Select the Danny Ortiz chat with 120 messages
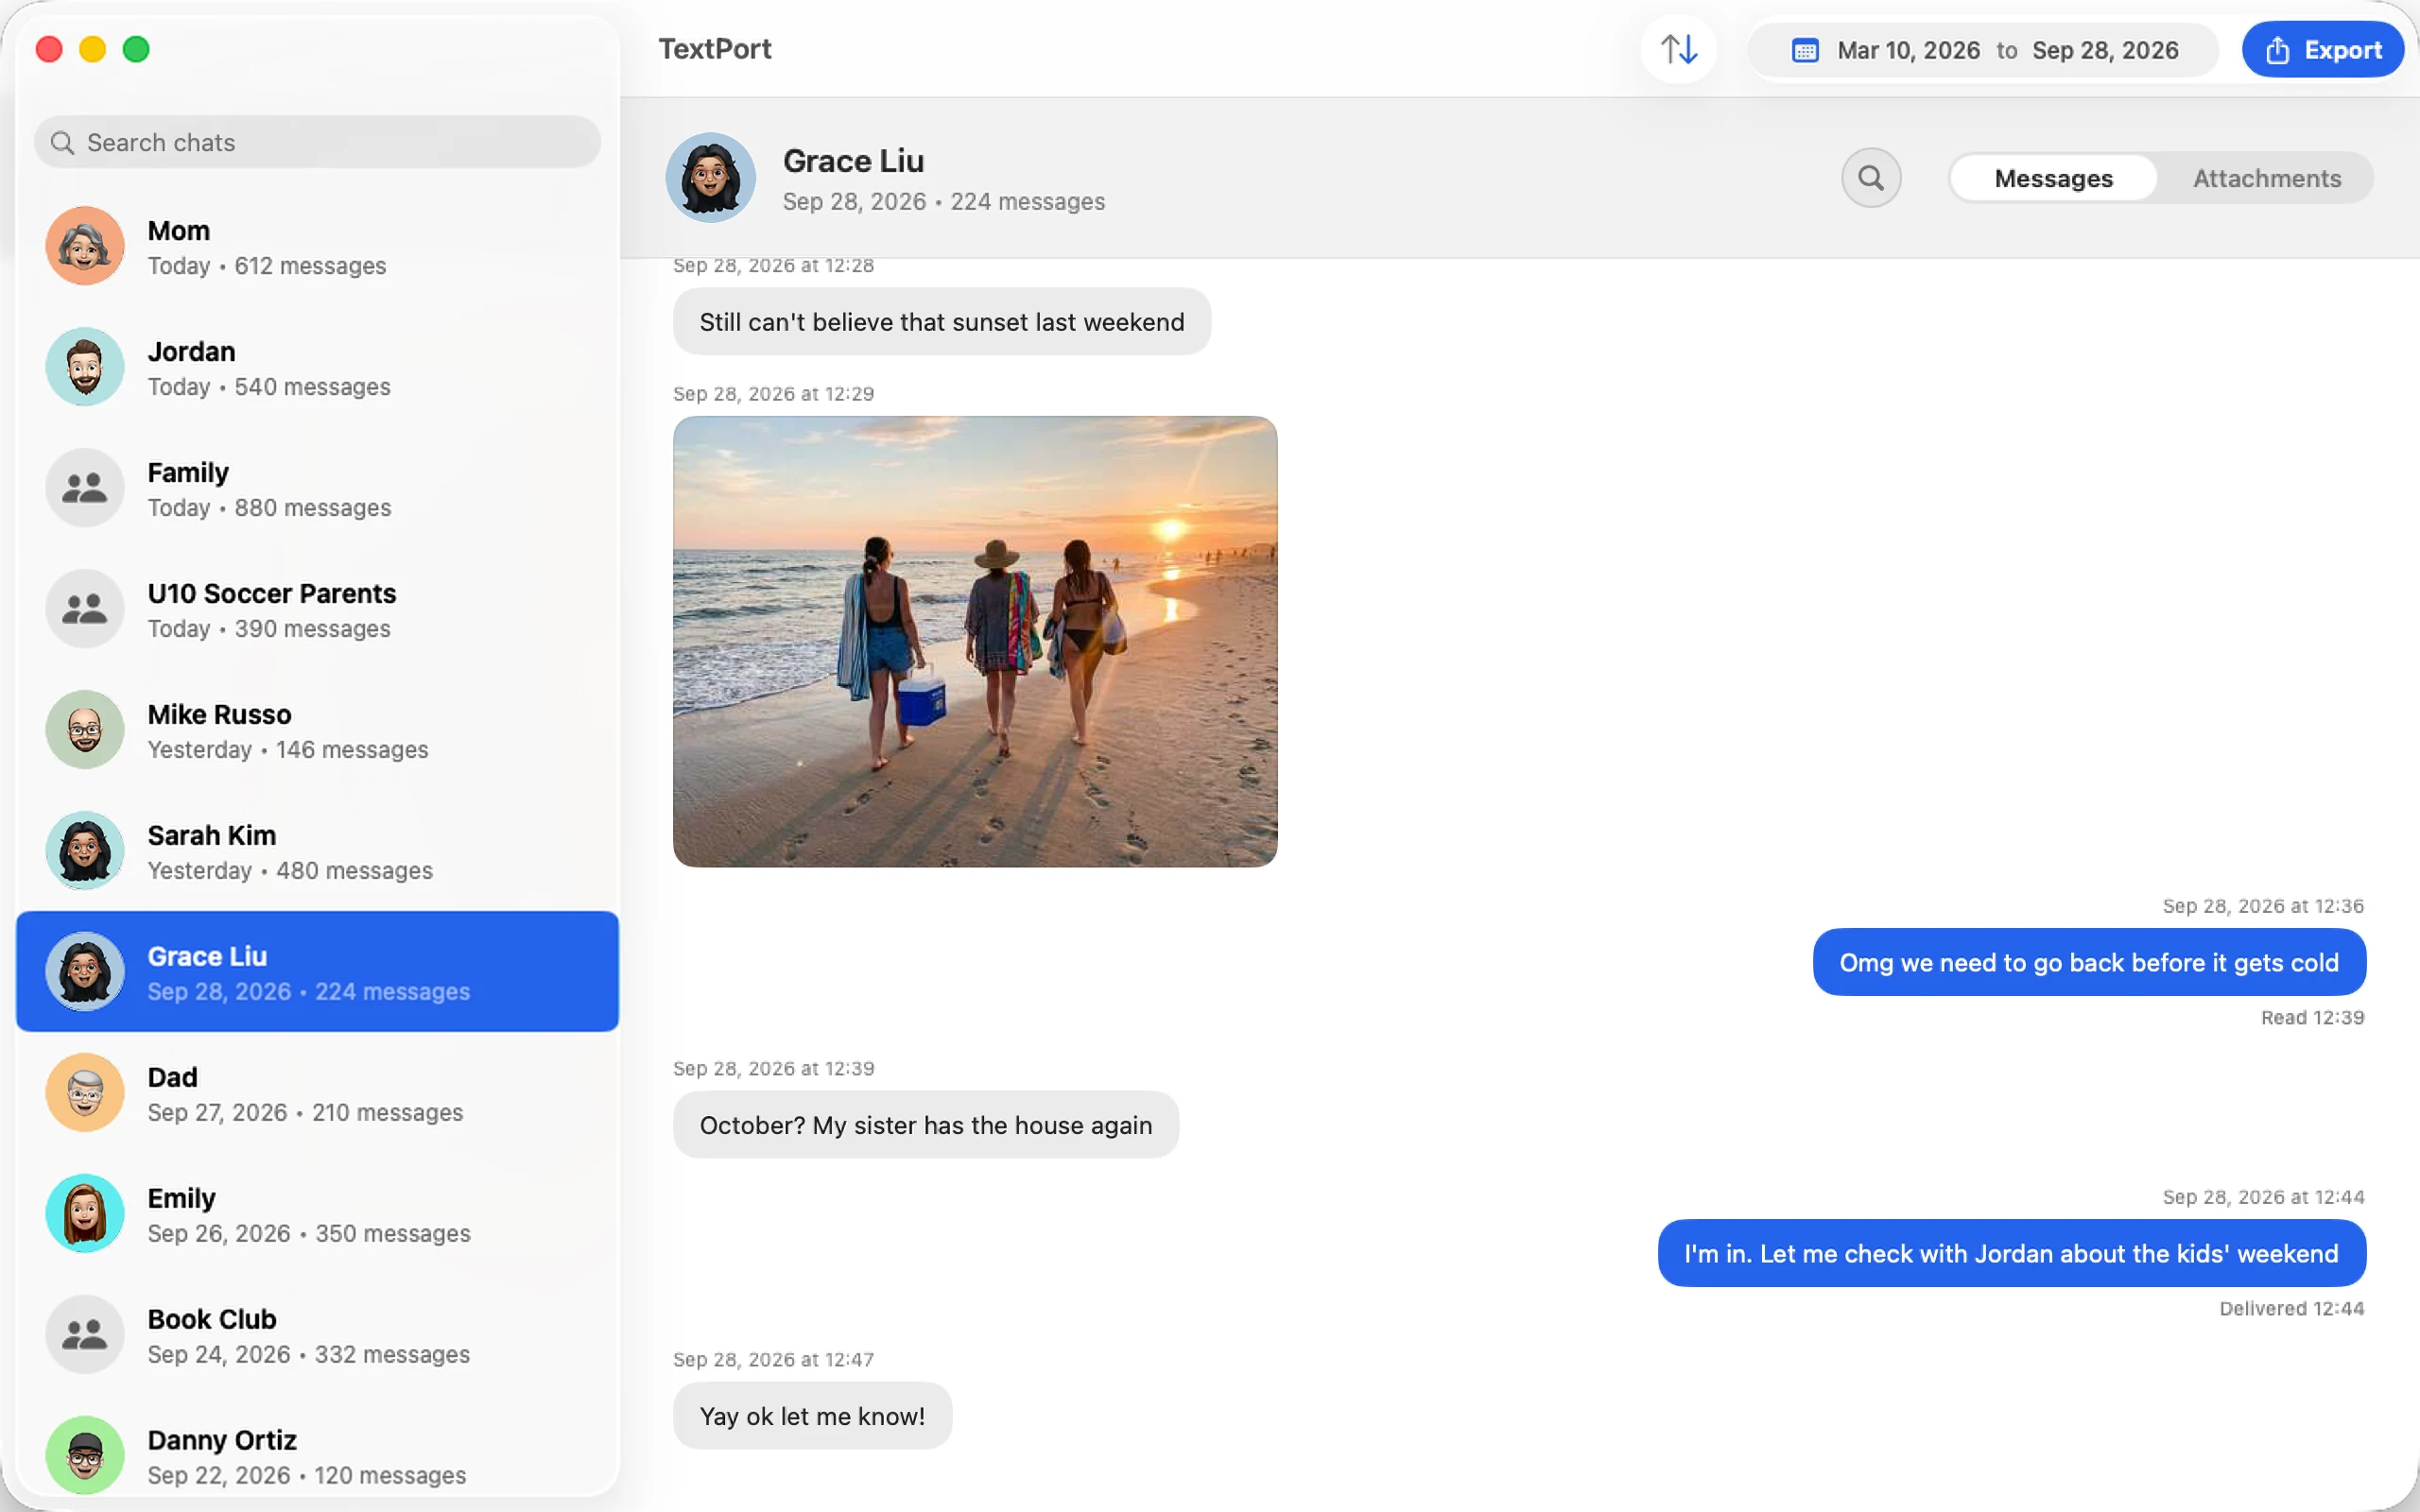Image resolution: width=2420 pixels, height=1512 pixels. [x=318, y=1456]
